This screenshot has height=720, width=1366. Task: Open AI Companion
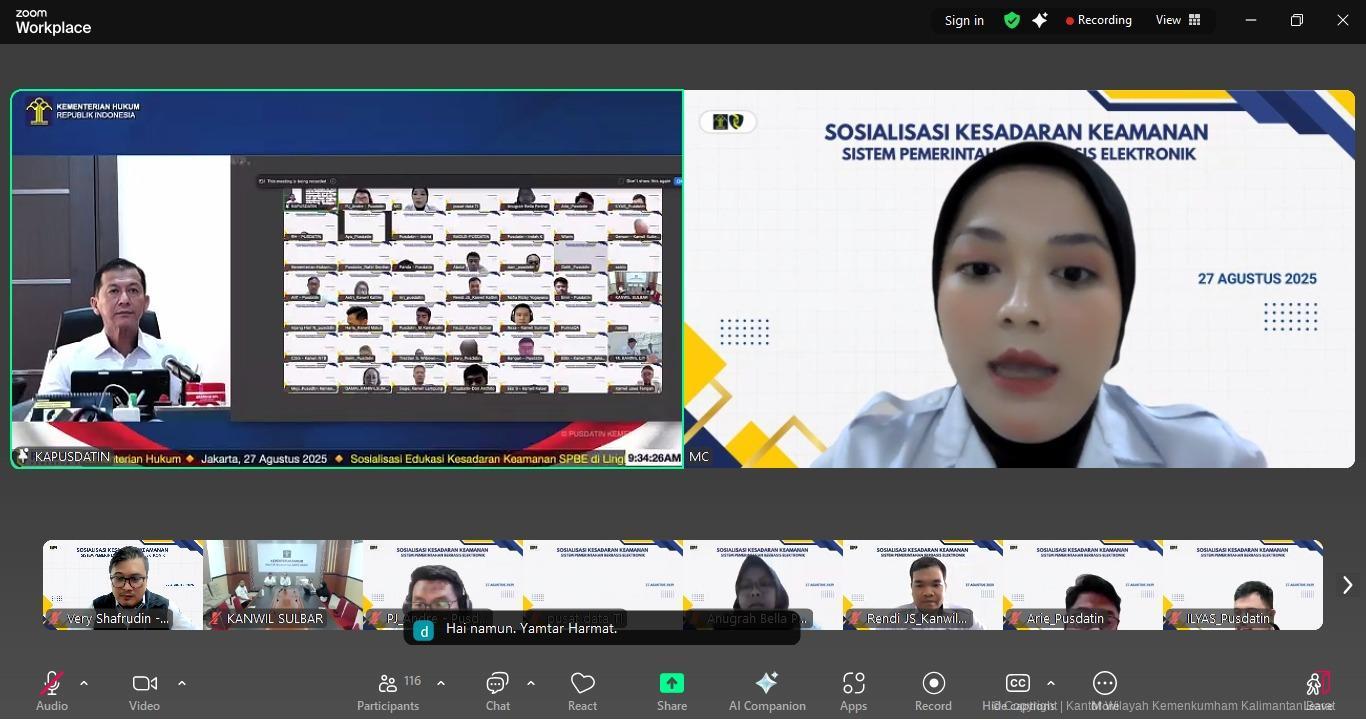point(767,691)
